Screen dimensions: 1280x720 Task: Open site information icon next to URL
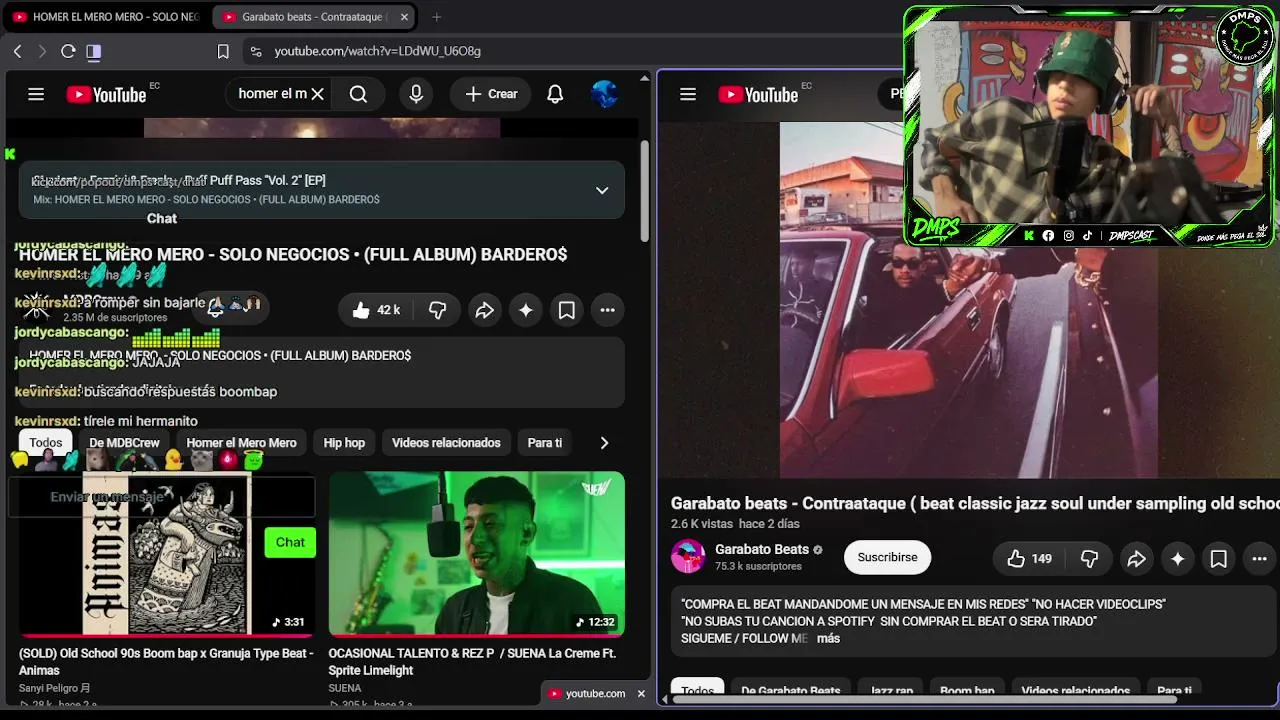(x=255, y=51)
